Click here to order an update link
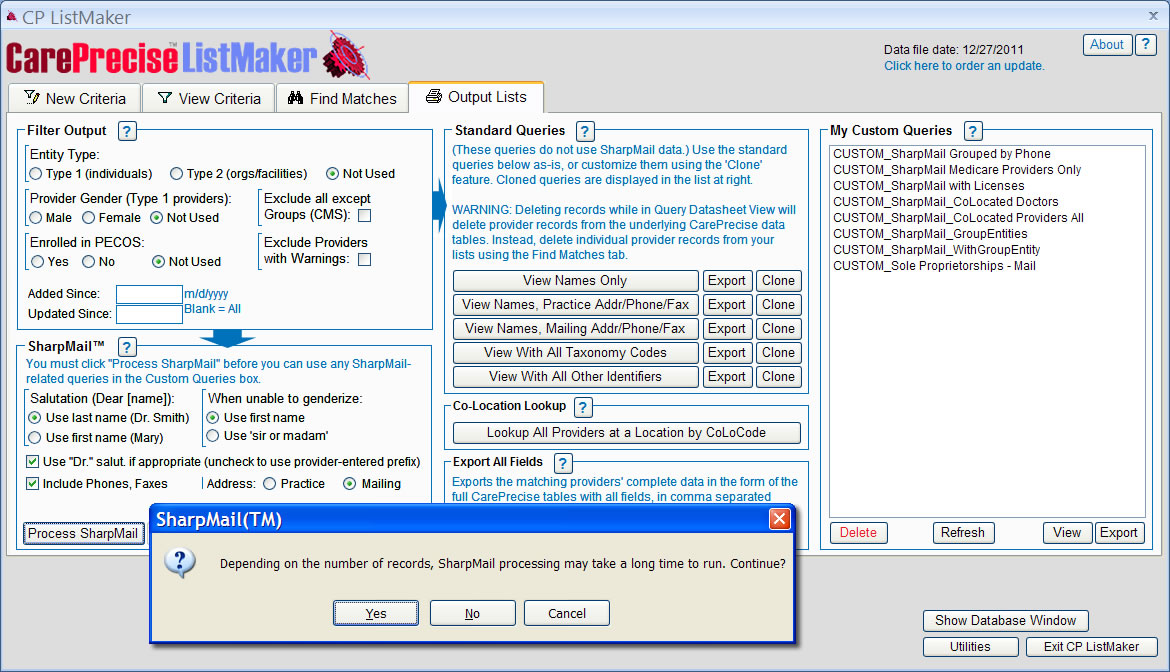Screen dimensions: 1170x672 coord(964,66)
